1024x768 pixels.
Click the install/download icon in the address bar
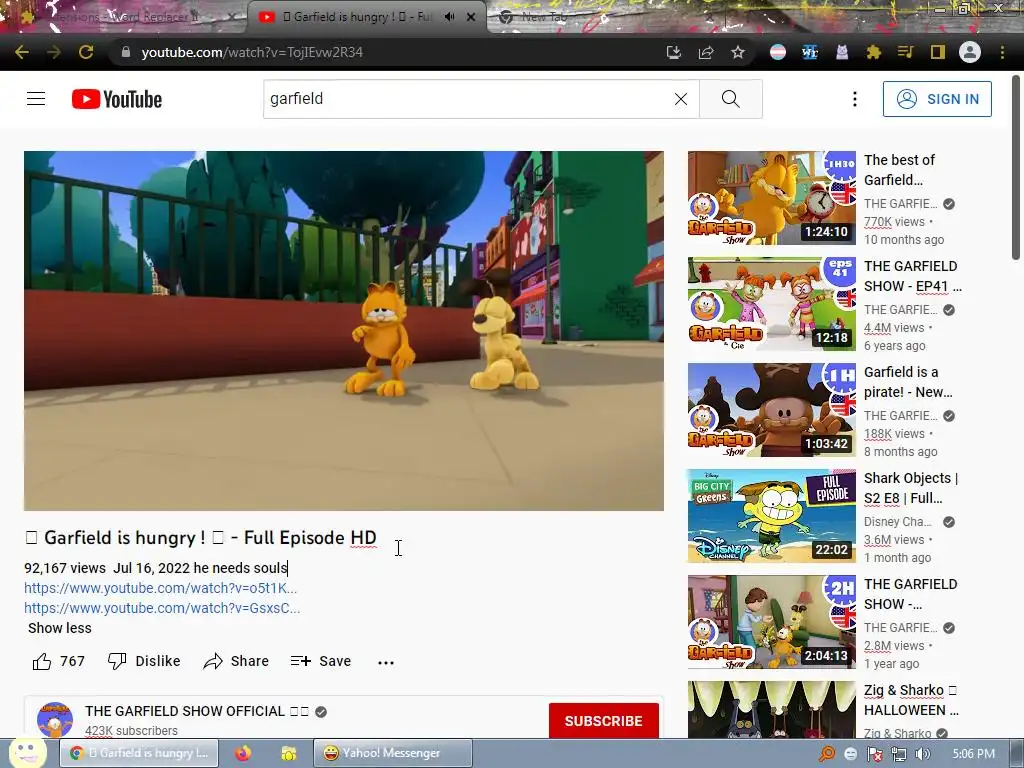[x=673, y=52]
